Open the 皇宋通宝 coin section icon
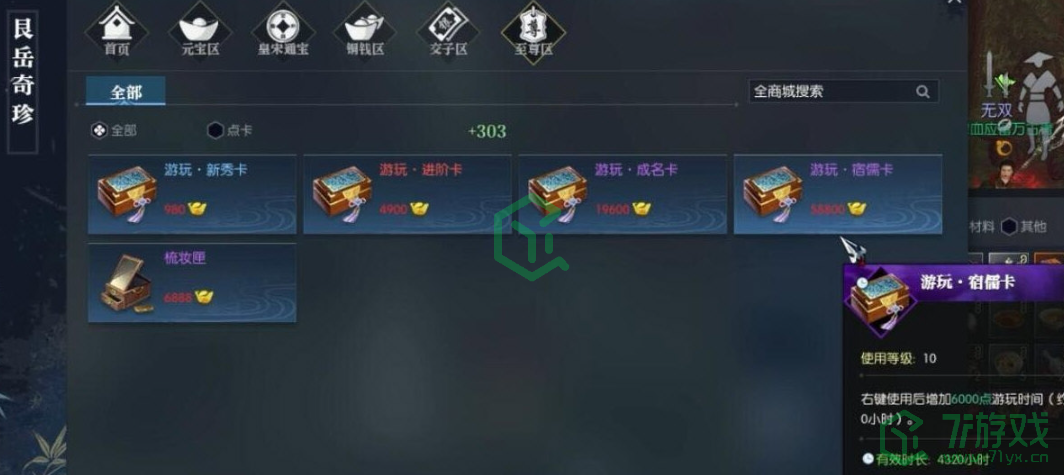This screenshot has width=1064, height=475. tap(282, 32)
